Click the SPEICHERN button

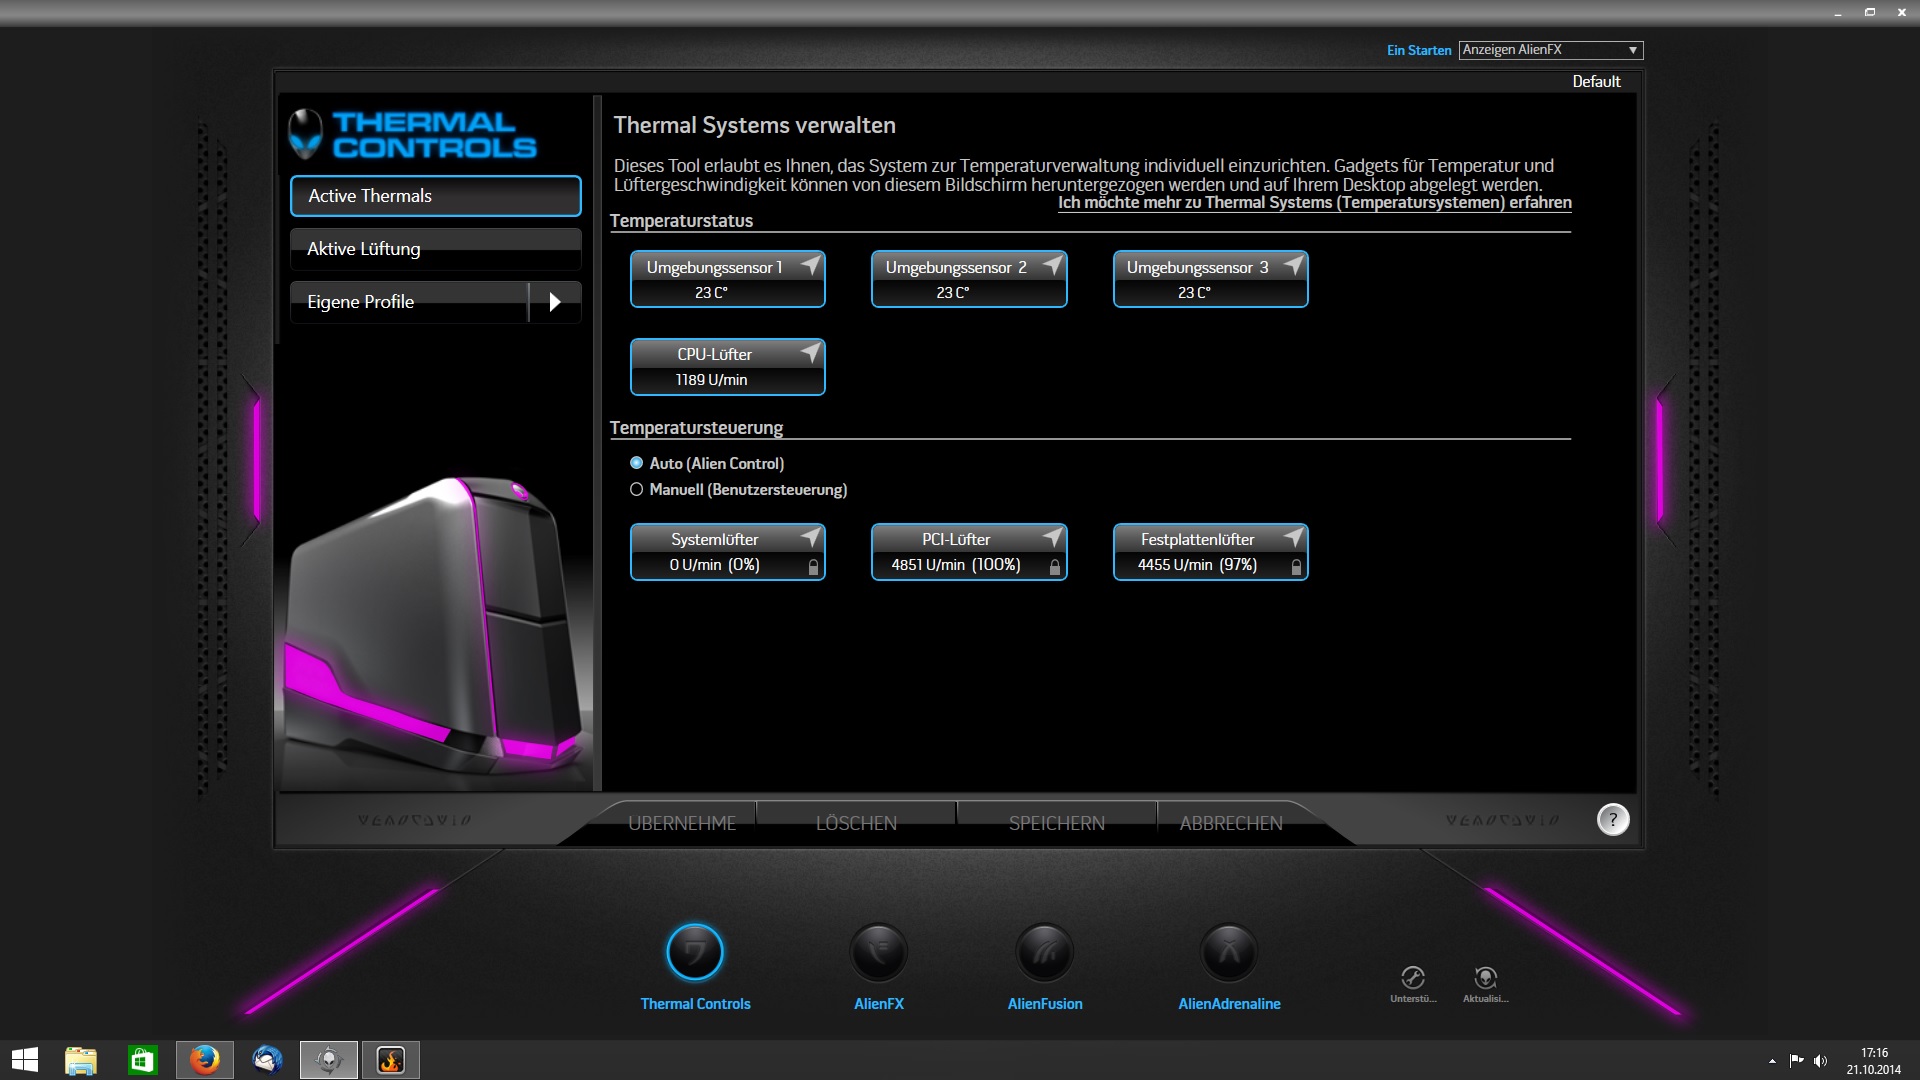tap(1057, 823)
